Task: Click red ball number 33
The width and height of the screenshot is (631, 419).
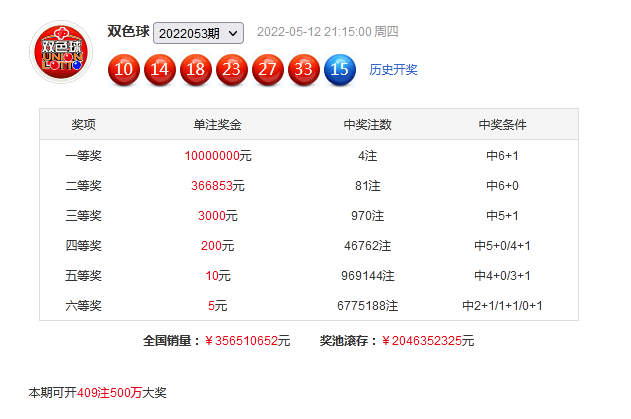Action: tap(304, 70)
